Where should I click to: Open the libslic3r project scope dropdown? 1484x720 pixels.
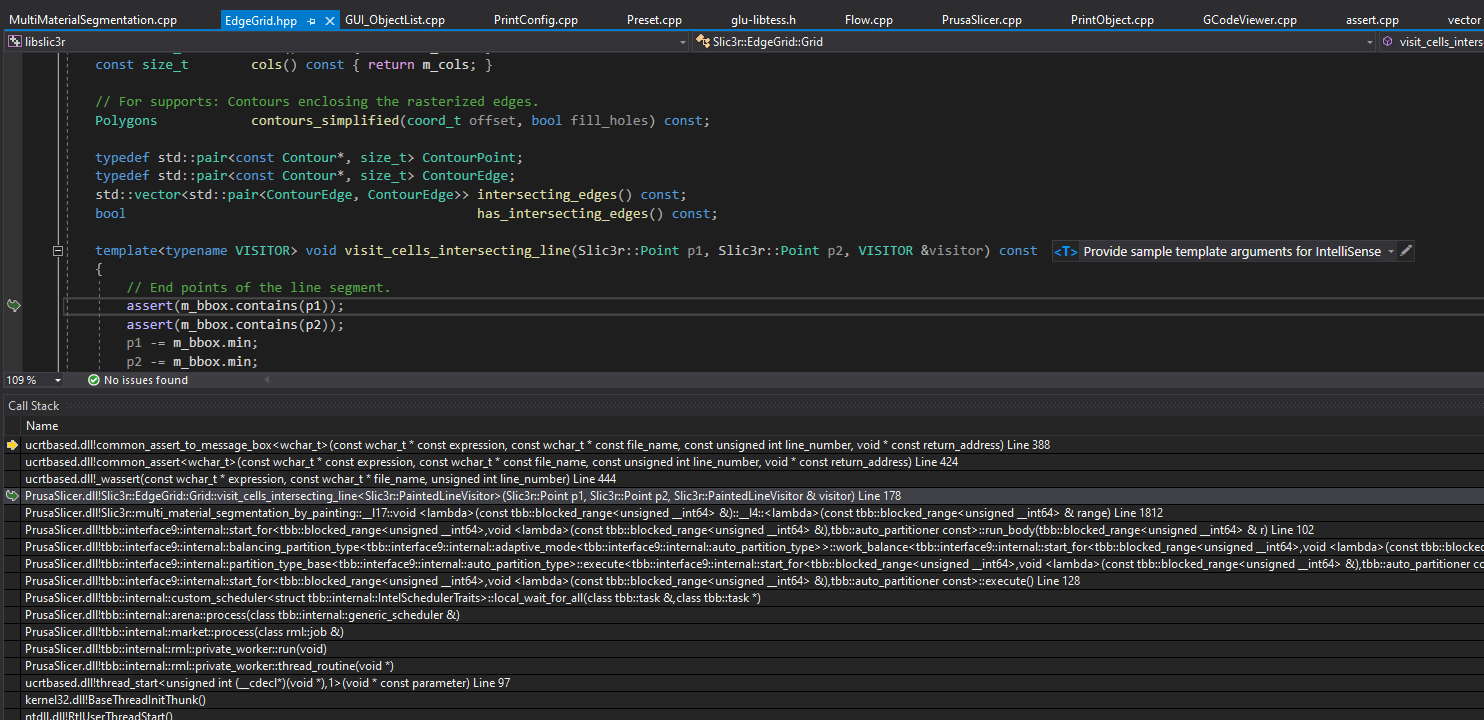[683, 42]
